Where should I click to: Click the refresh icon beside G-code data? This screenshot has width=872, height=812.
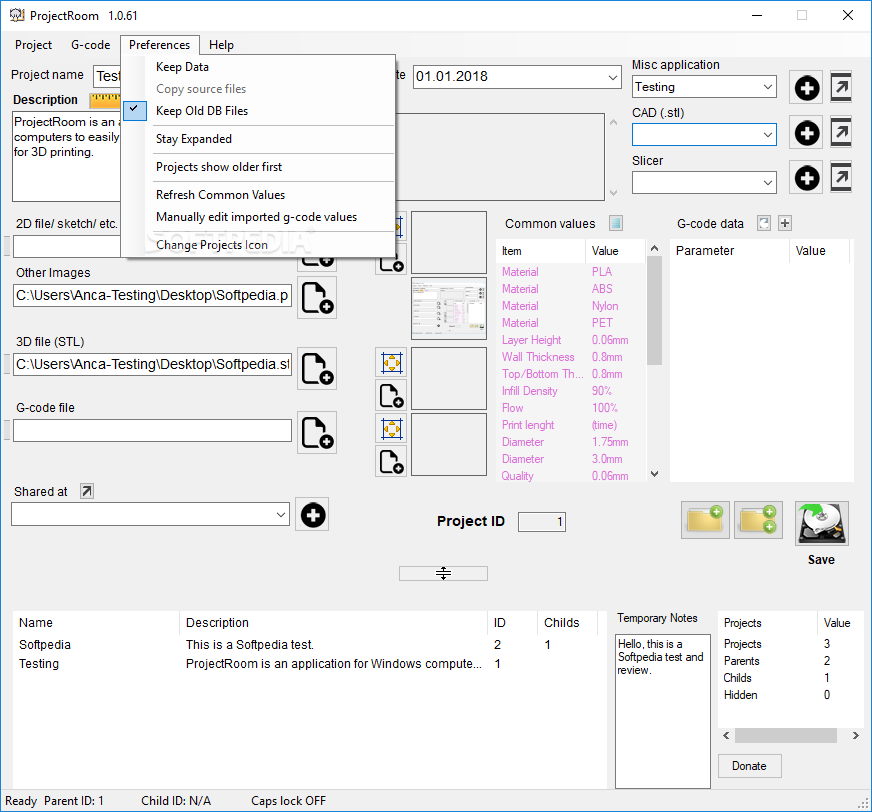[x=764, y=223]
